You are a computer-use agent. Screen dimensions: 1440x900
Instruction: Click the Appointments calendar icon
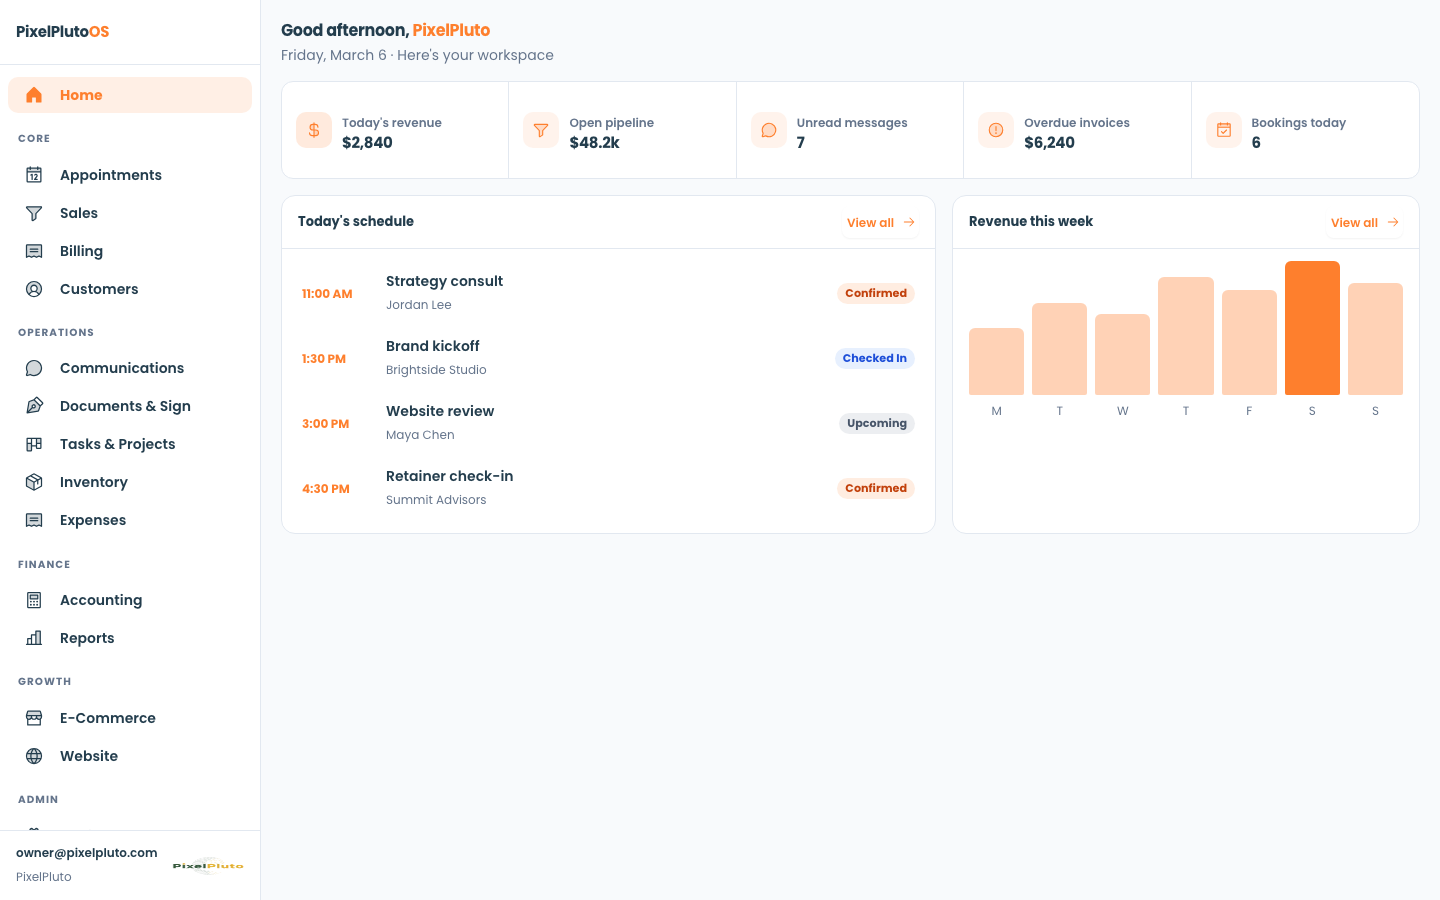34,175
